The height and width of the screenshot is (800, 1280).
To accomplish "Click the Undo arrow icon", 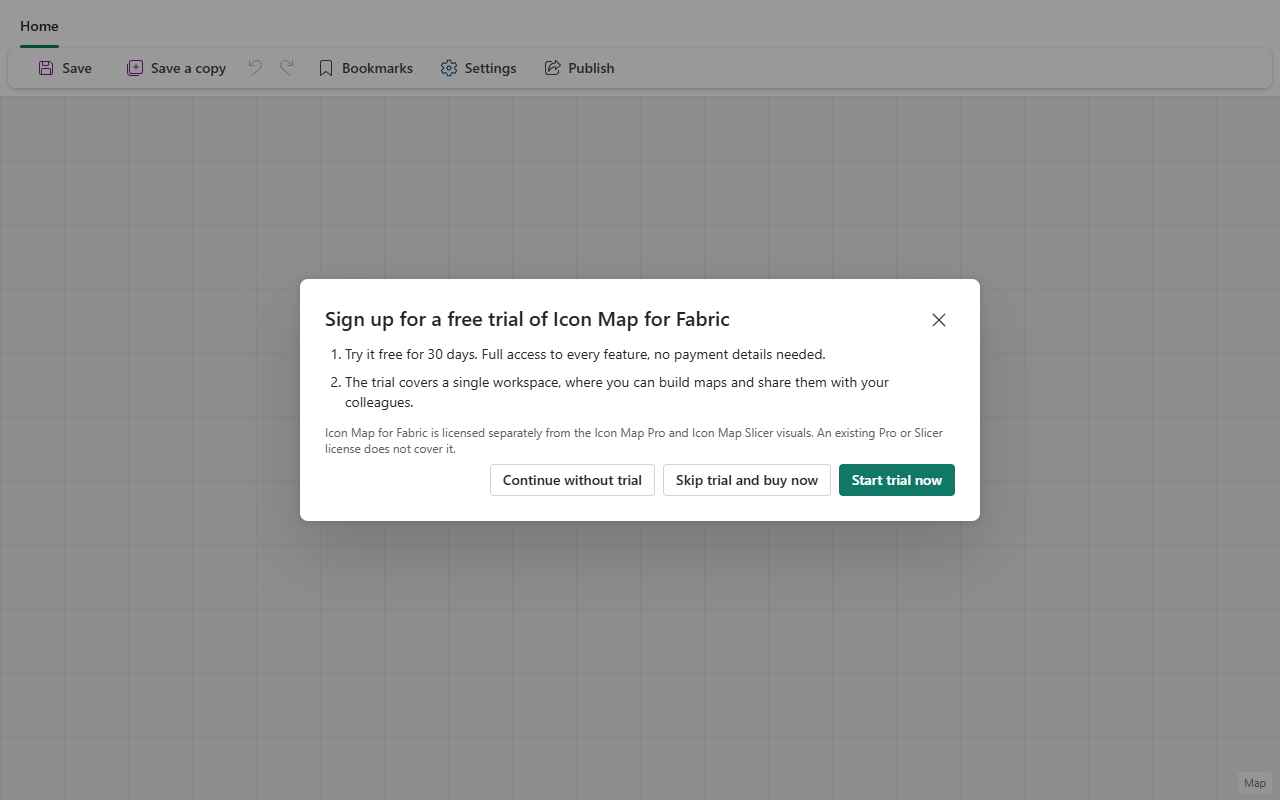I will click(255, 67).
